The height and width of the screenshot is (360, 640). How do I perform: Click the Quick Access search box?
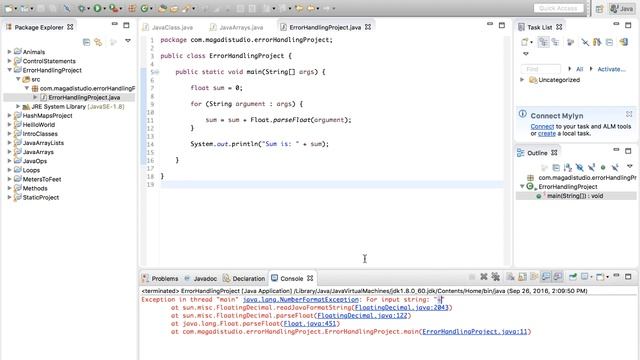(558, 8)
